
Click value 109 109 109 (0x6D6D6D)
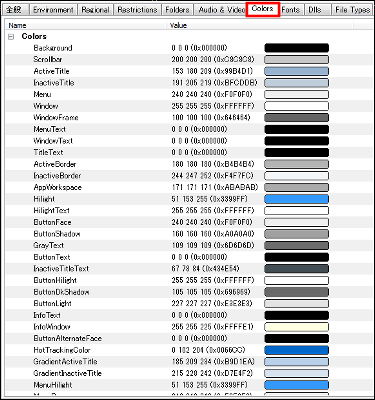[x=213, y=246]
